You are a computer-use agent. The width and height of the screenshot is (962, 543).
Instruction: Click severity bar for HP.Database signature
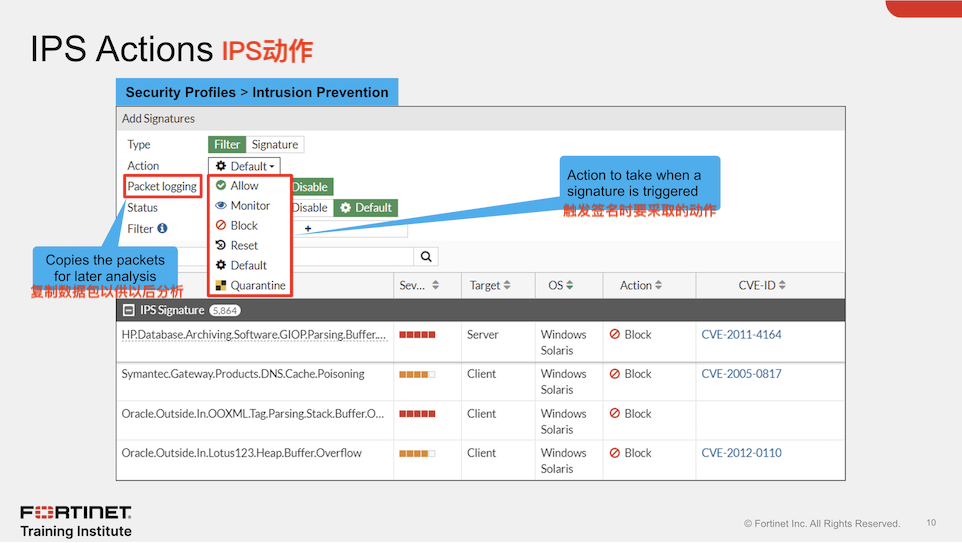(x=417, y=335)
